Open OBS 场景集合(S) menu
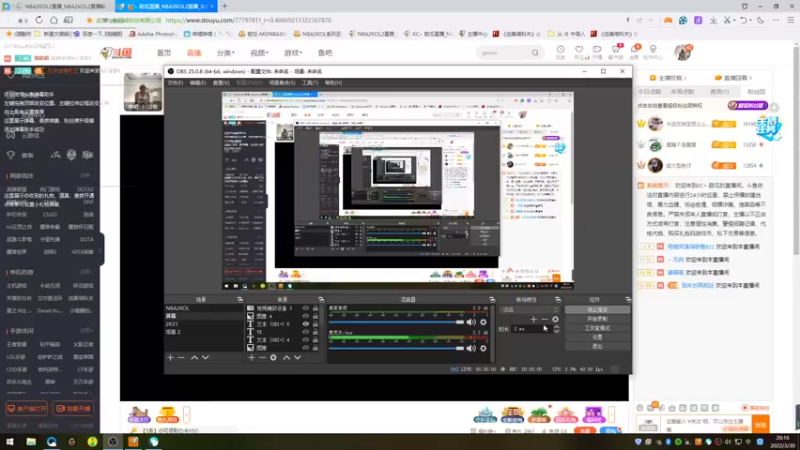Screen dimensions: 800x450 282,83
